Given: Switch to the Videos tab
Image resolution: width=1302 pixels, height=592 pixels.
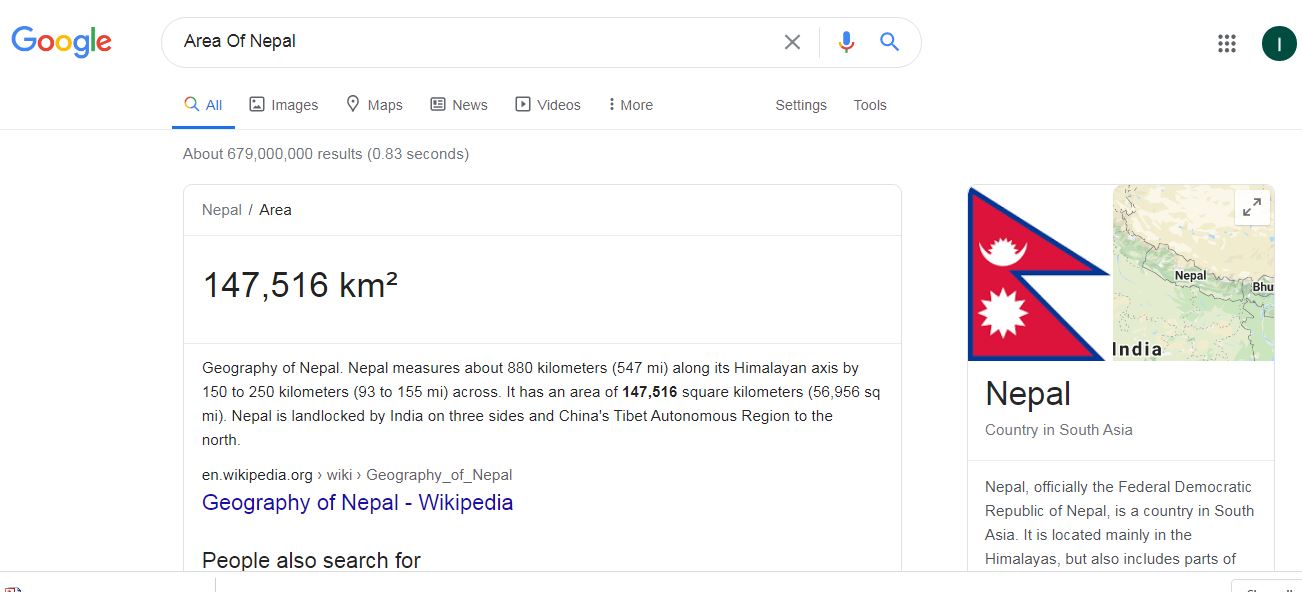Looking at the screenshot, I should 548,105.
